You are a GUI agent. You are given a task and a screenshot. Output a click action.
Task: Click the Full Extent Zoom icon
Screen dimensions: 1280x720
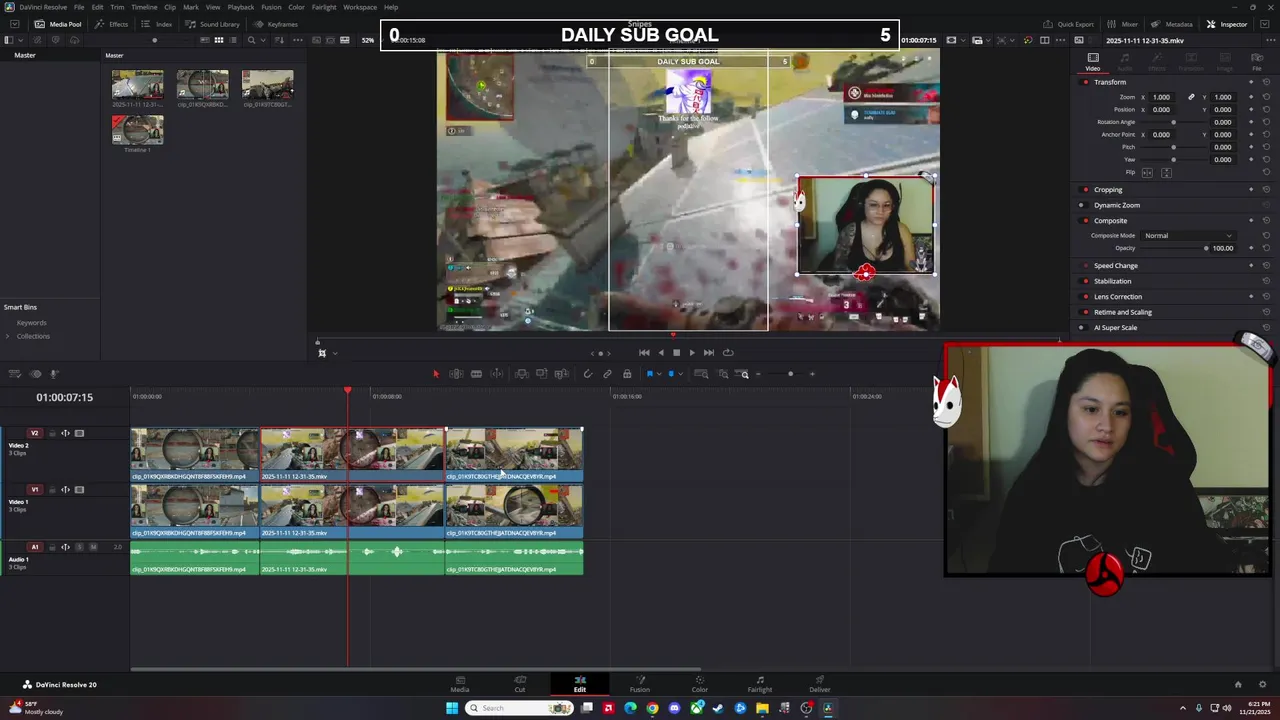pos(701,374)
